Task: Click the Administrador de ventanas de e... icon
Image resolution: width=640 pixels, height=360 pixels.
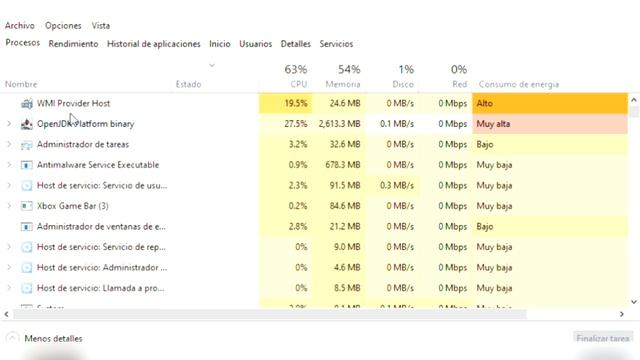Action: coord(27,227)
